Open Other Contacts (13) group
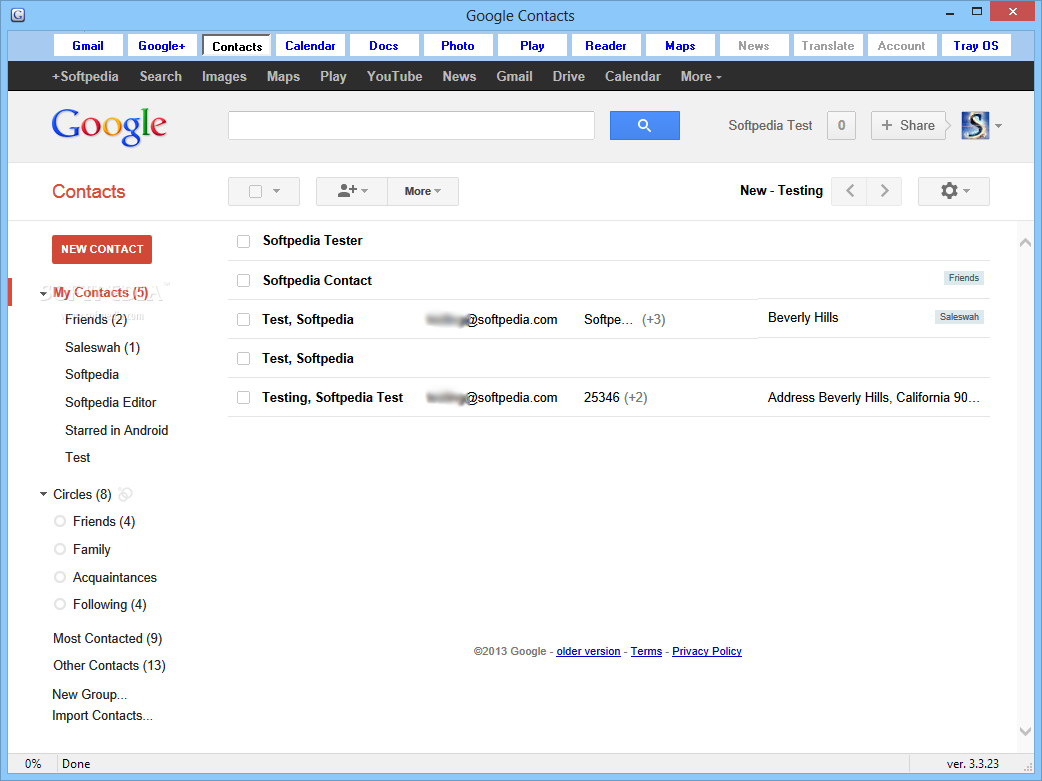The height and width of the screenshot is (781, 1042). [110, 666]
